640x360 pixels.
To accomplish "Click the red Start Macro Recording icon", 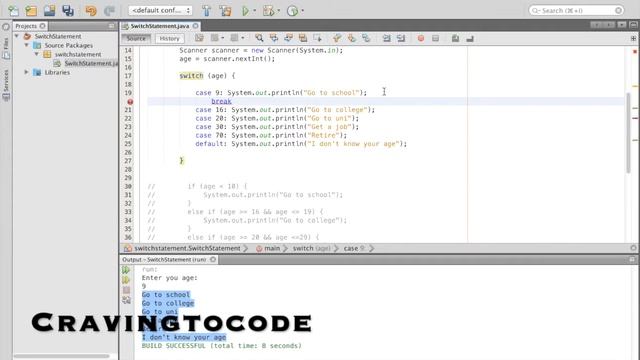I will 421,38.
